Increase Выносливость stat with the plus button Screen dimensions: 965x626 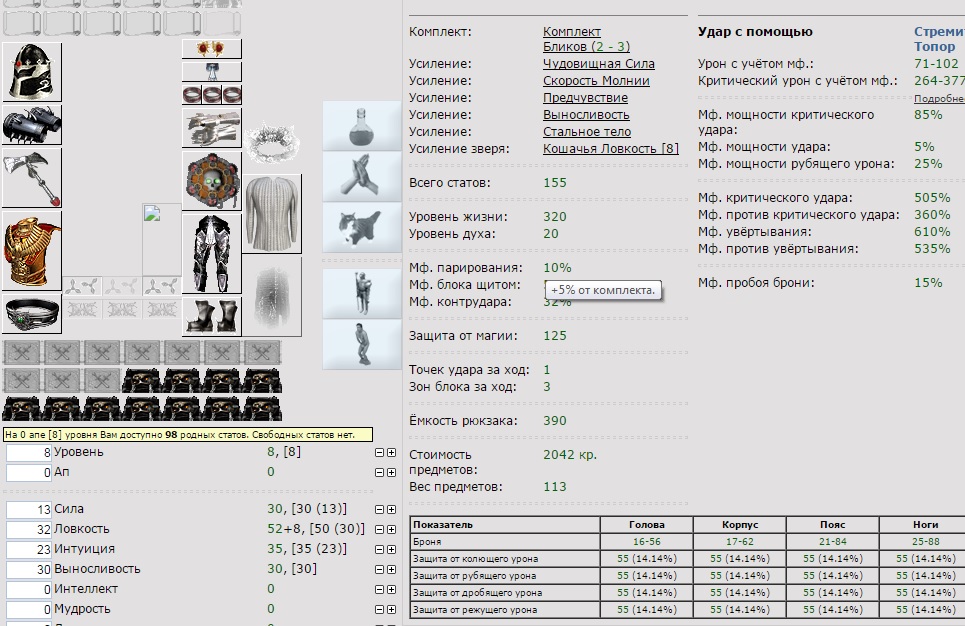pos(391,569)
